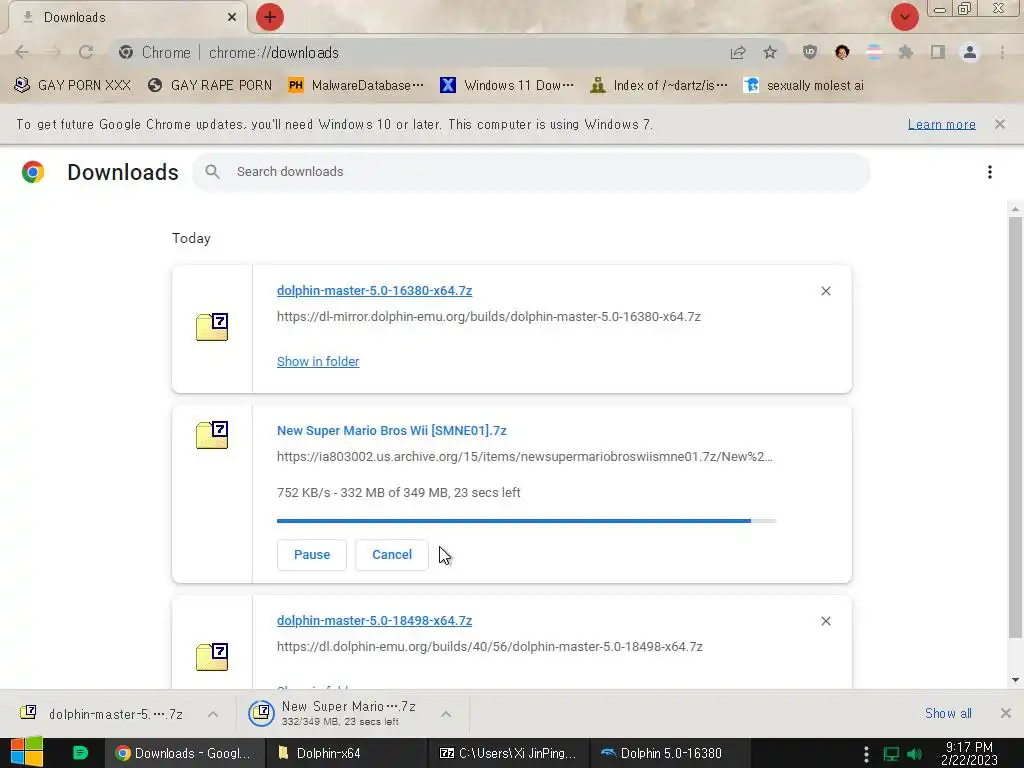The image size is (1024, 768).
Task: Click the 7z file icon for dolphin-master-5.0-16380
Action: coord(212,327)
